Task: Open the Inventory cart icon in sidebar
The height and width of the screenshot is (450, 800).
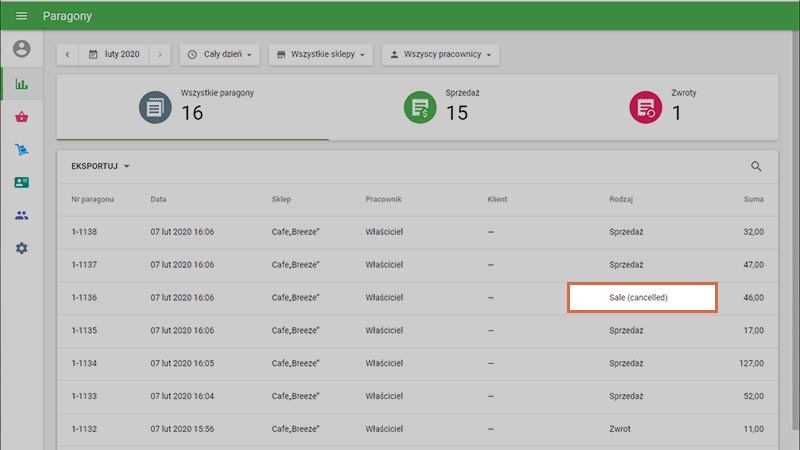Action: [21, 150]
